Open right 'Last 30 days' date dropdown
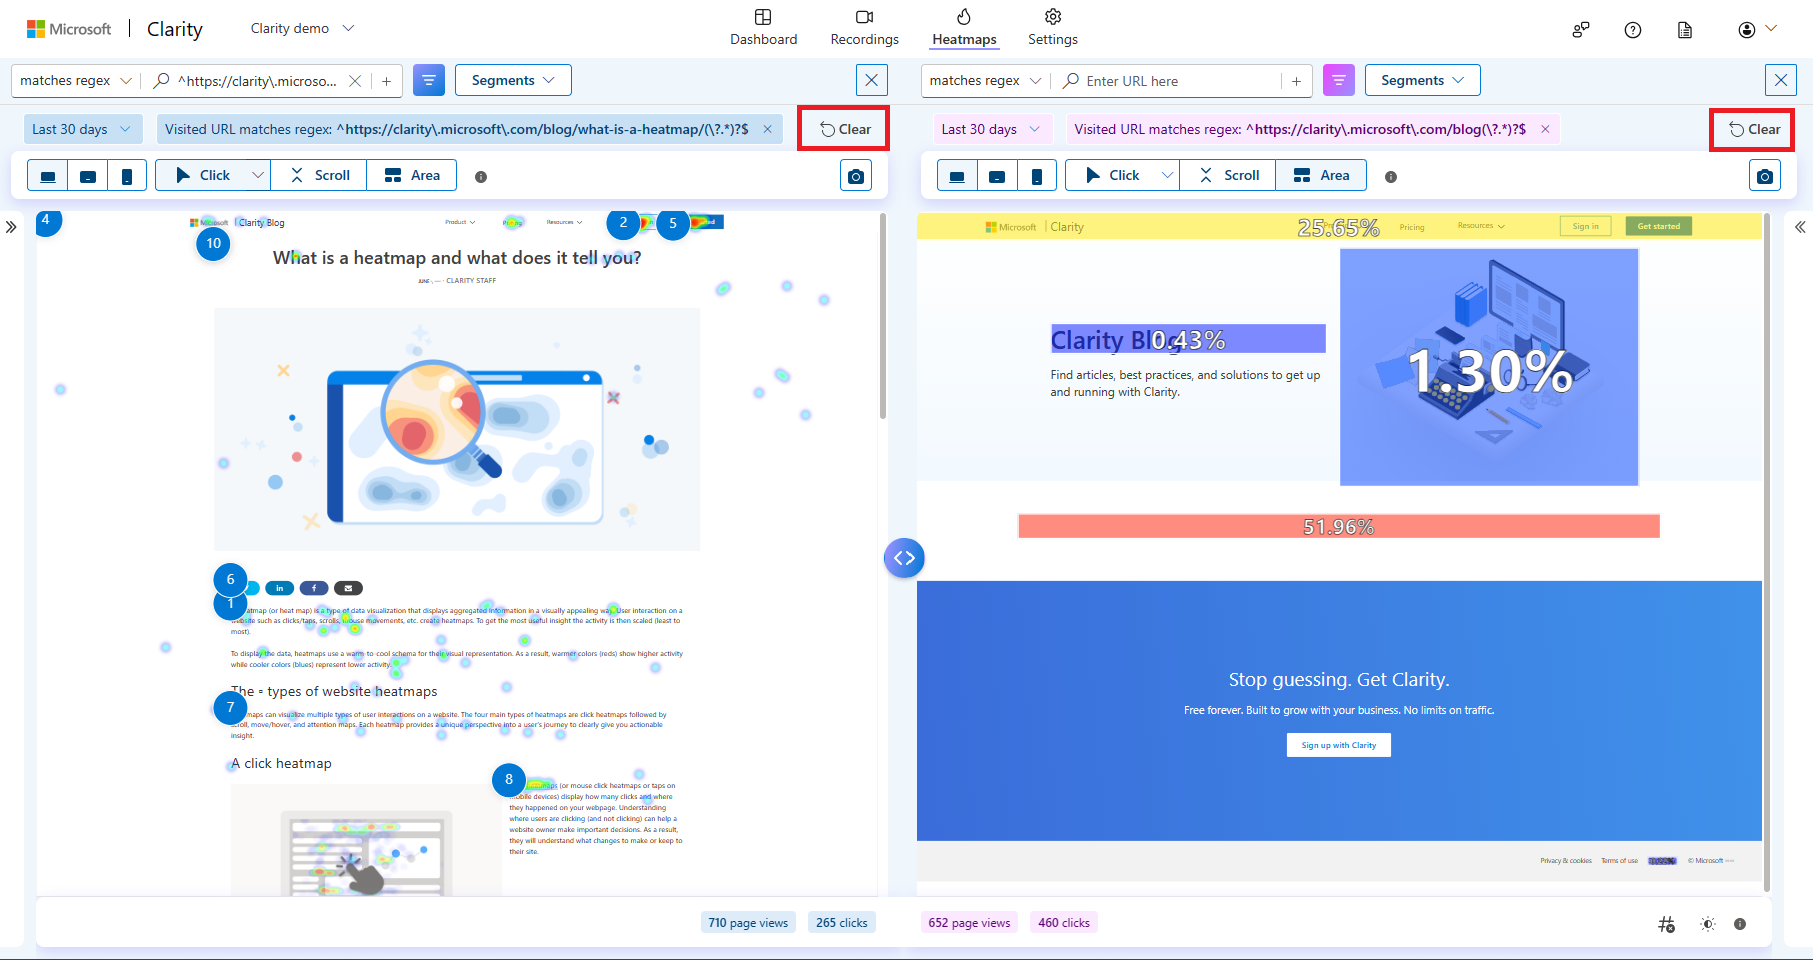This screenshot has height=960, width=1814. click(x=991, y=129)
